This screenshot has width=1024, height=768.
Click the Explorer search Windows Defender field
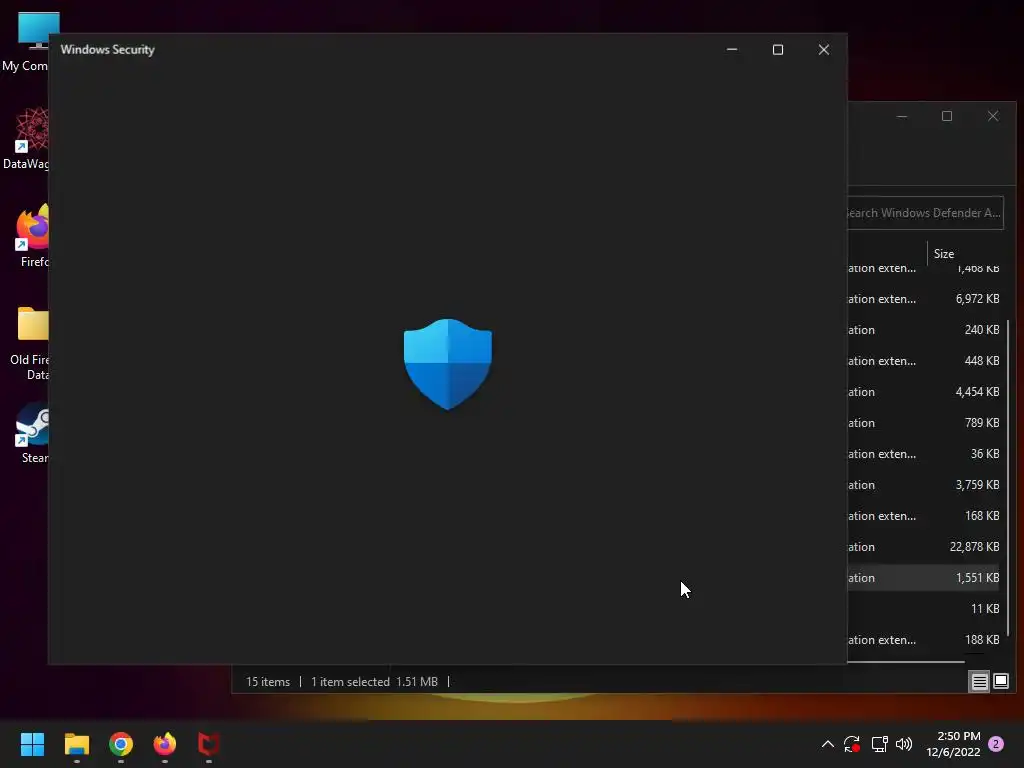[925, 213]
